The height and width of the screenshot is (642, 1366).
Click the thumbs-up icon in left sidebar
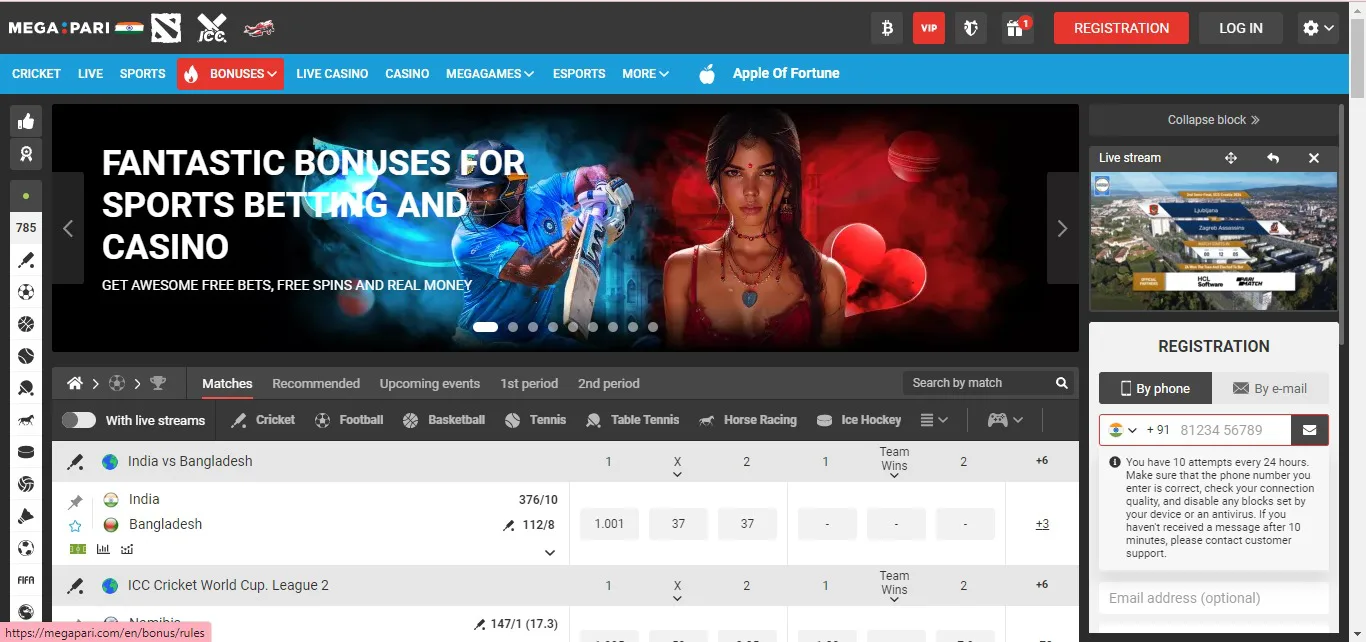coord(26,121)
